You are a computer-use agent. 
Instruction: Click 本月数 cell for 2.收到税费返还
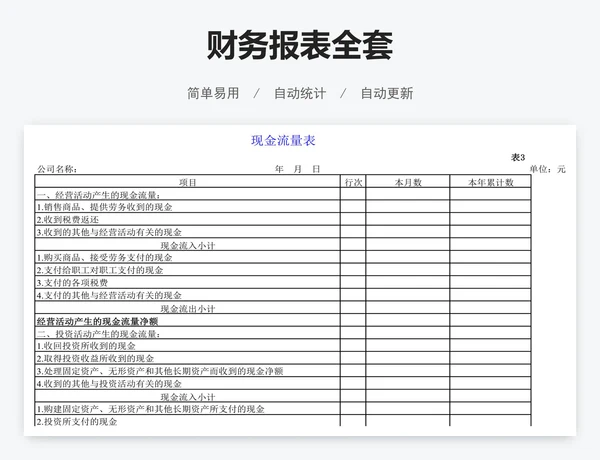(x=408, y=220)
